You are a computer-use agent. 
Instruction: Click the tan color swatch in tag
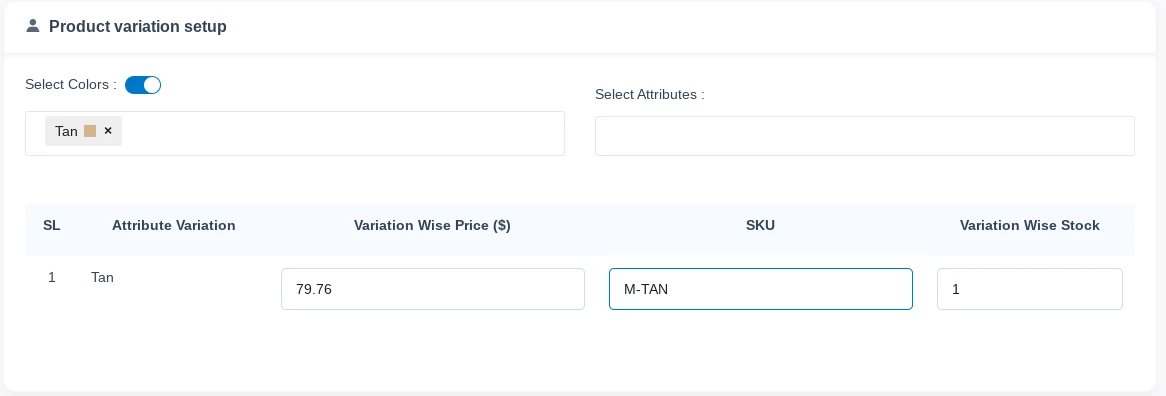[90, 131]
